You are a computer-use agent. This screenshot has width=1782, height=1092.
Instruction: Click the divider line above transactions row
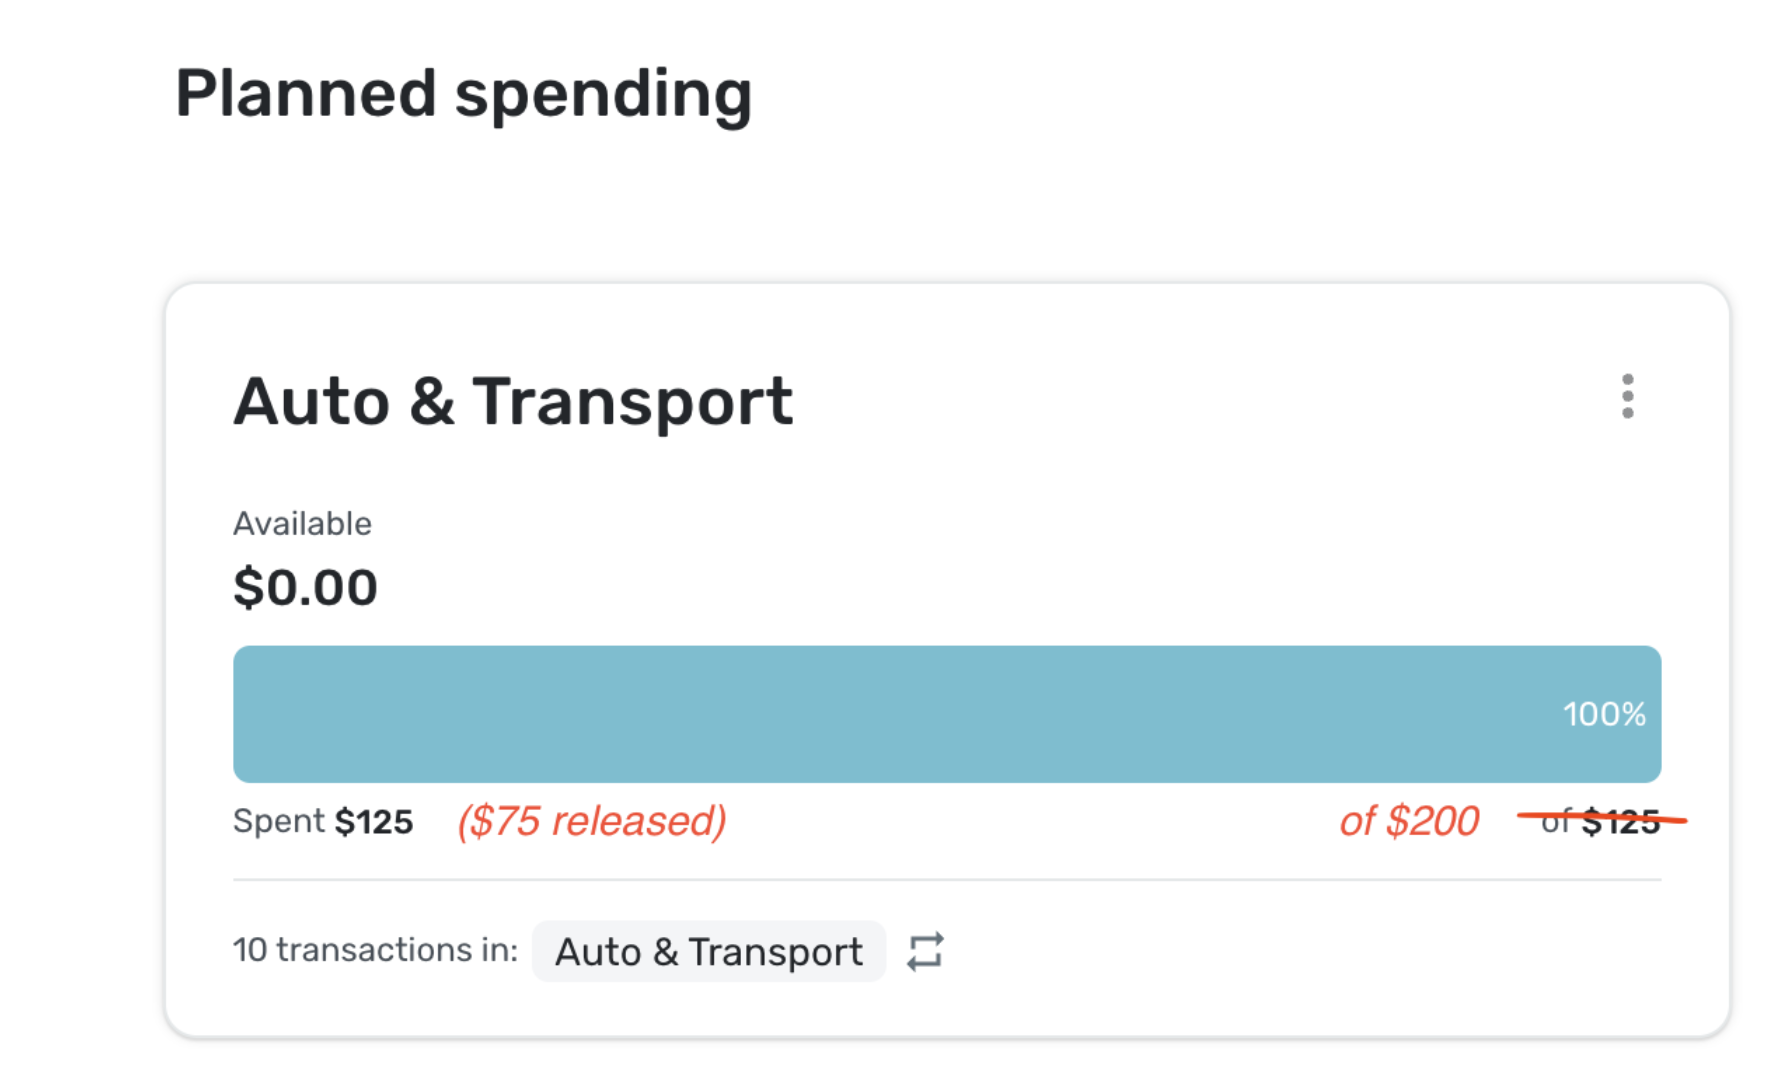[946, 880]
